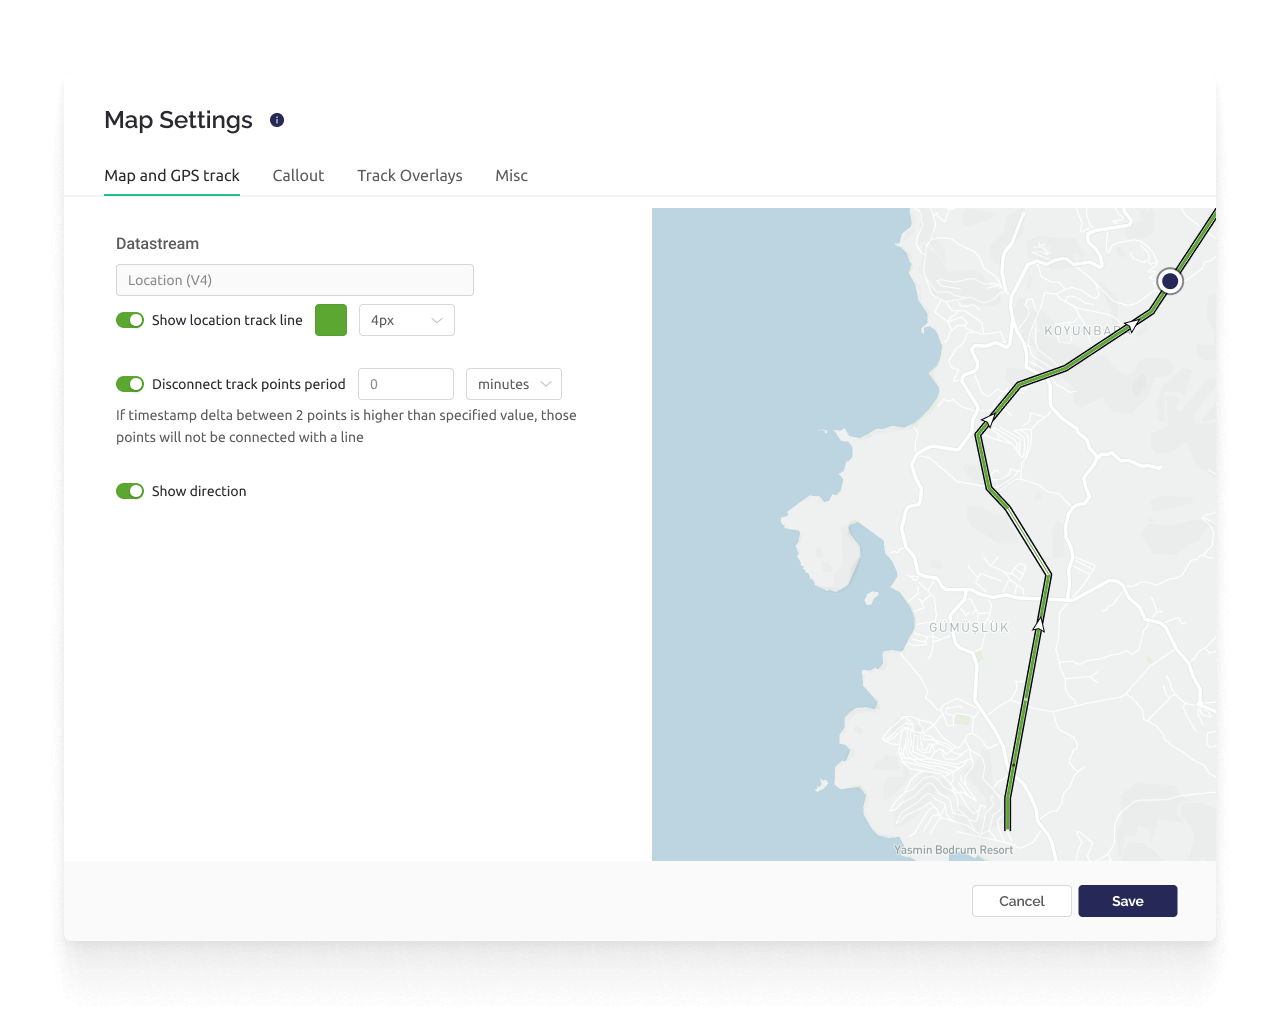Click the Cancel button
This screenshot has height=1013, width=1280.
[x=1021, y=901]
